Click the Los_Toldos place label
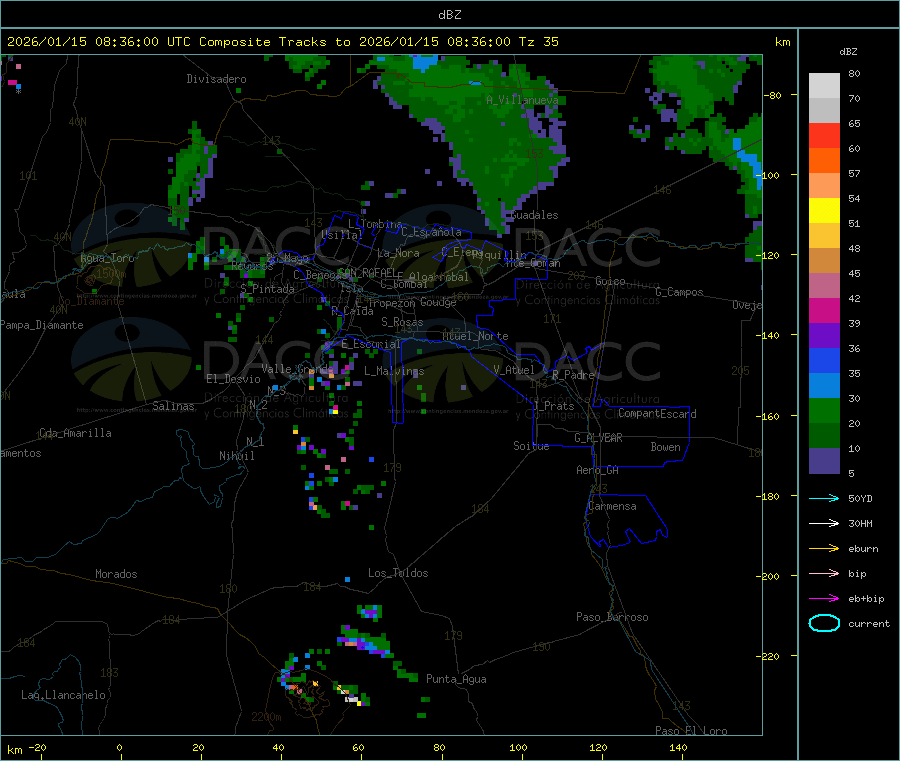This screenshot has width=900, height=761. click(x=398, y=573)
